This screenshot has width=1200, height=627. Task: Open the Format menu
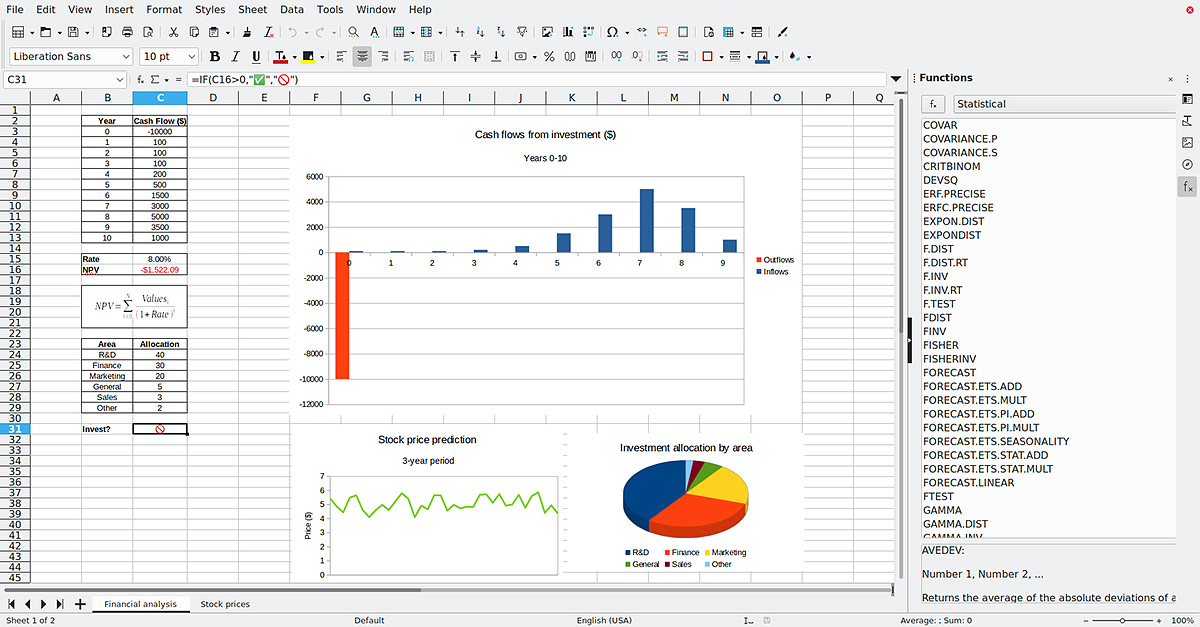164,9
